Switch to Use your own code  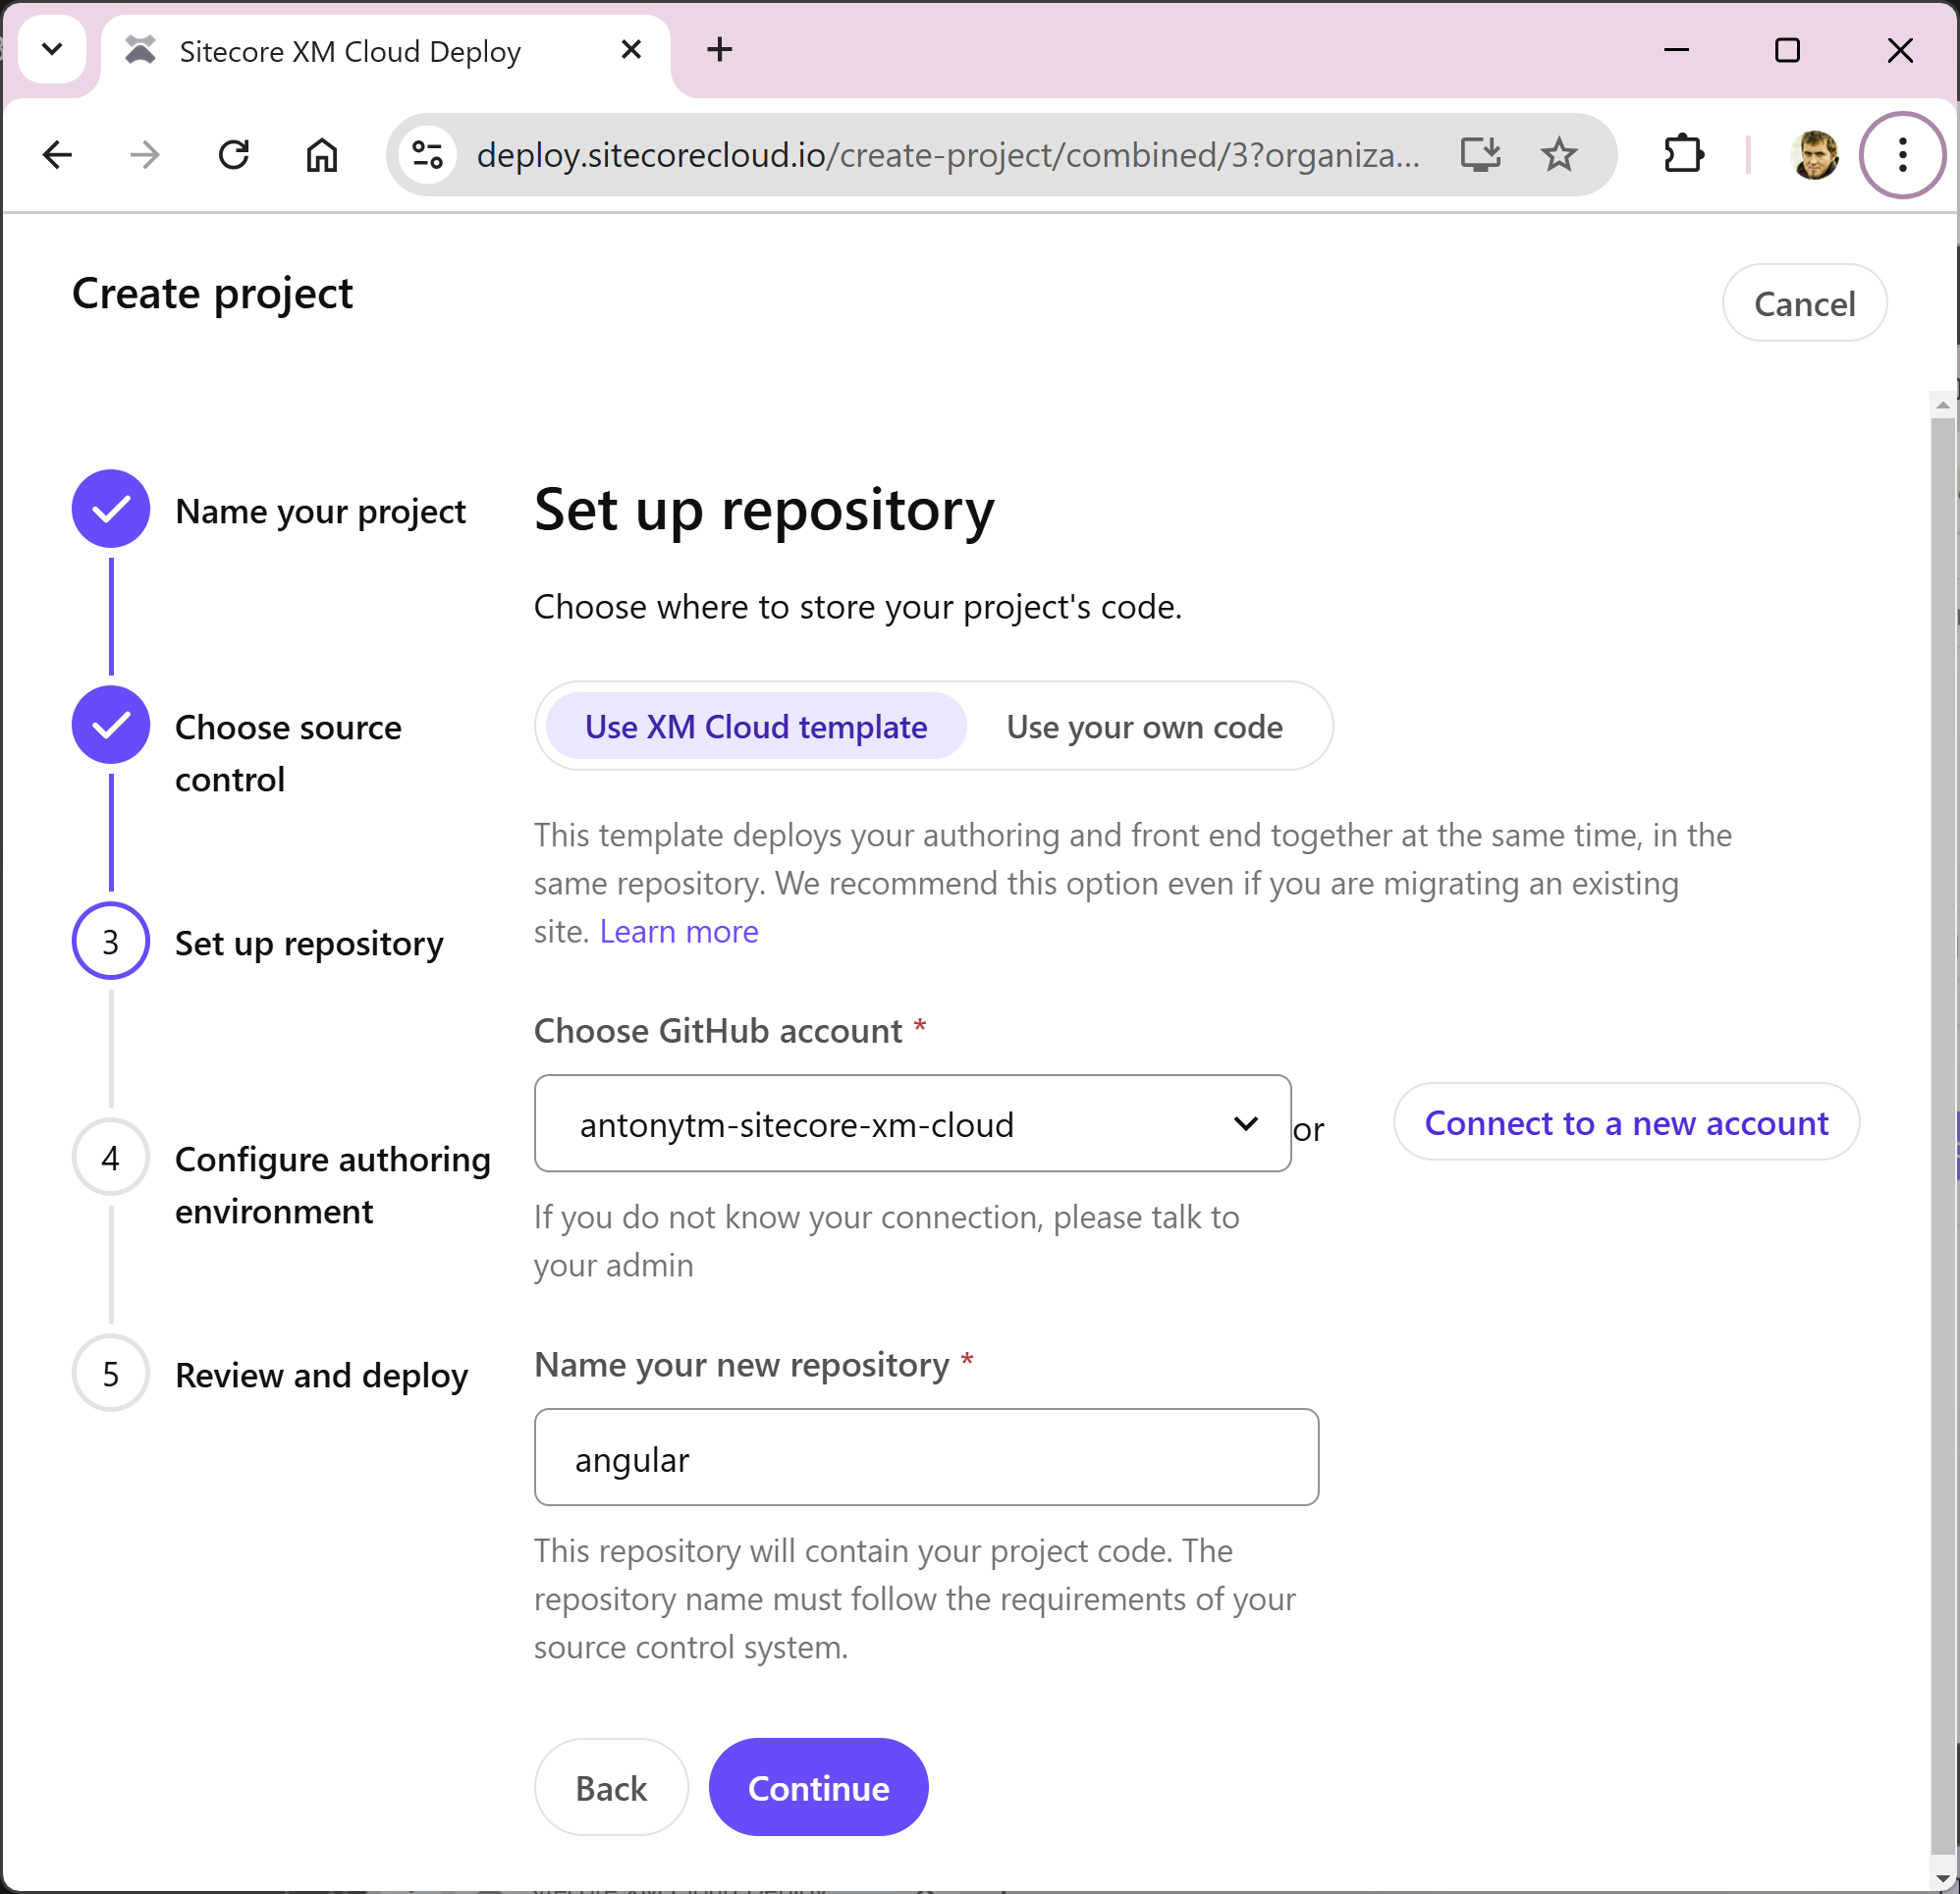pyautogui.click(x=1144, y=727)
